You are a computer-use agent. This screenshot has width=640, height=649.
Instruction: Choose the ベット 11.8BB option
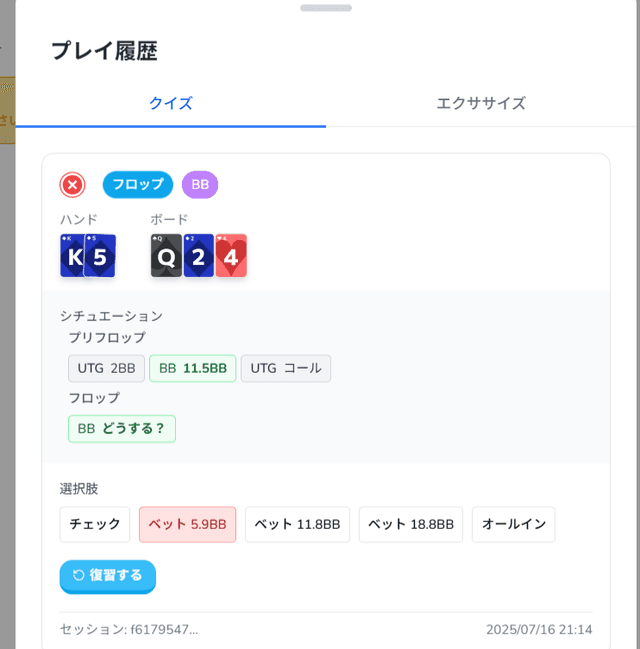coord(297,524)
